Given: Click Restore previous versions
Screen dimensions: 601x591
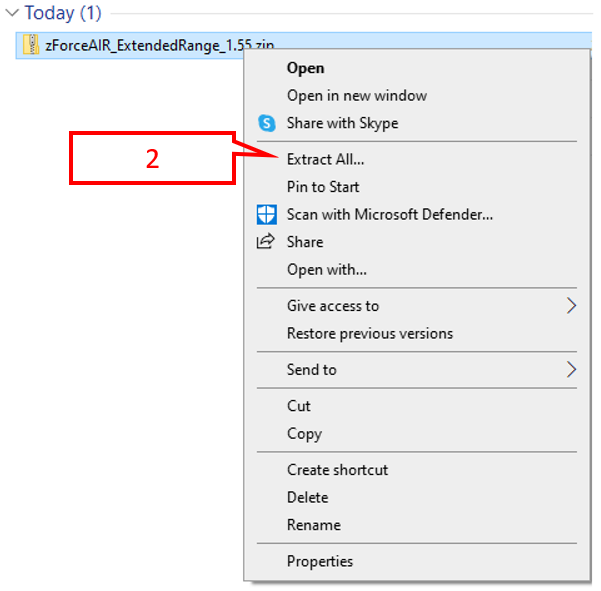Looking at the screenshot, I should pos(369,333).
